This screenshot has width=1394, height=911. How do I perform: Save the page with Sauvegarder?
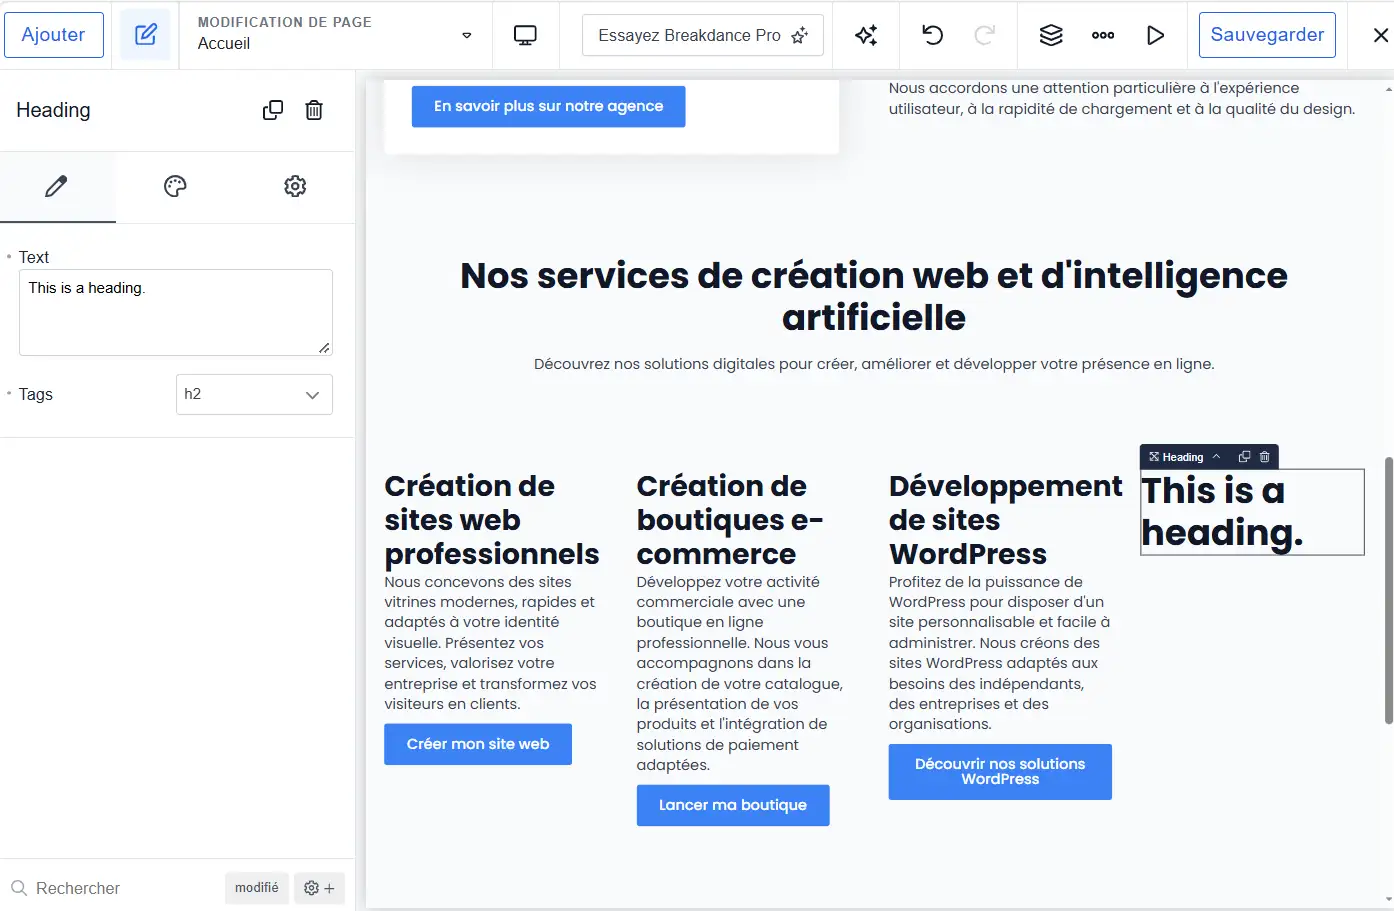click(1267, 35)
